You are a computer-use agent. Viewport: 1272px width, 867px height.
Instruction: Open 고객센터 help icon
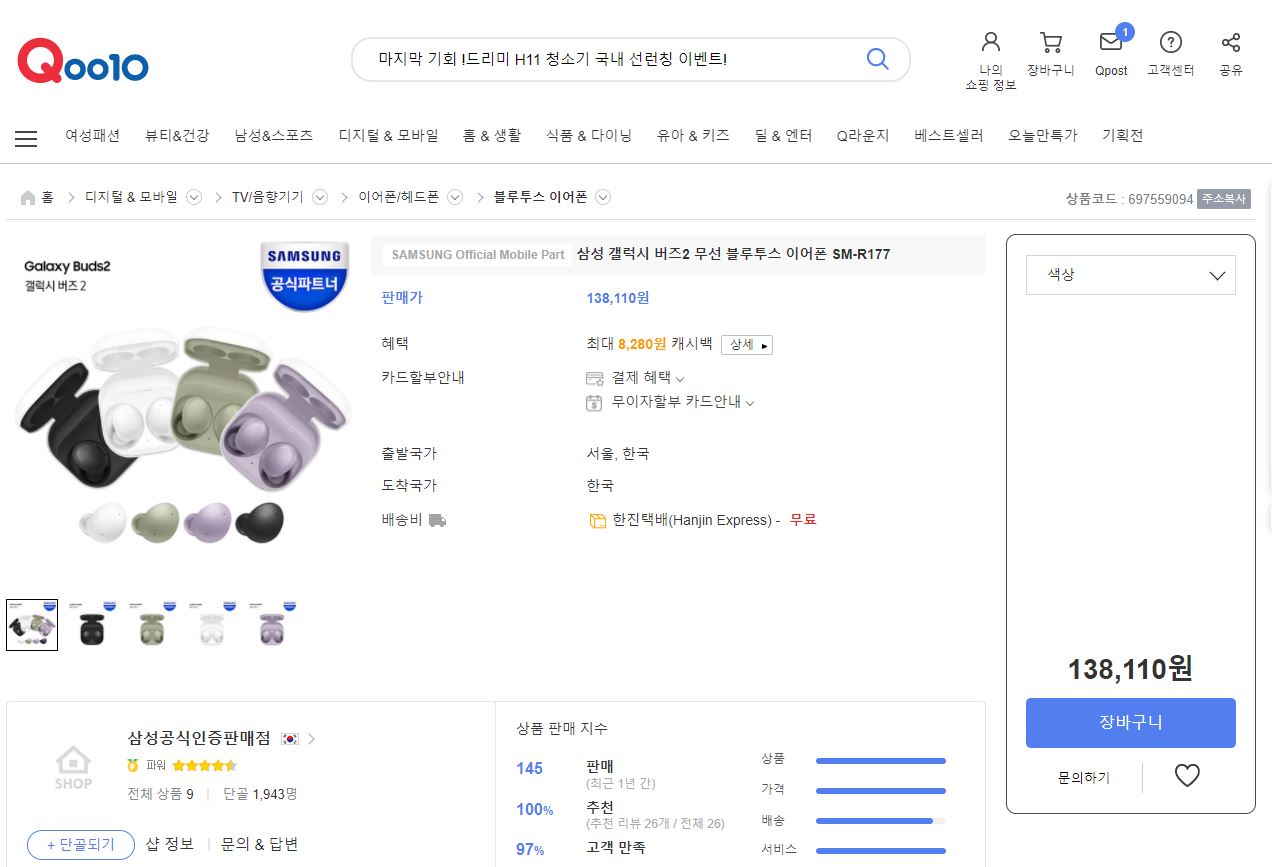pos(1171,42)
